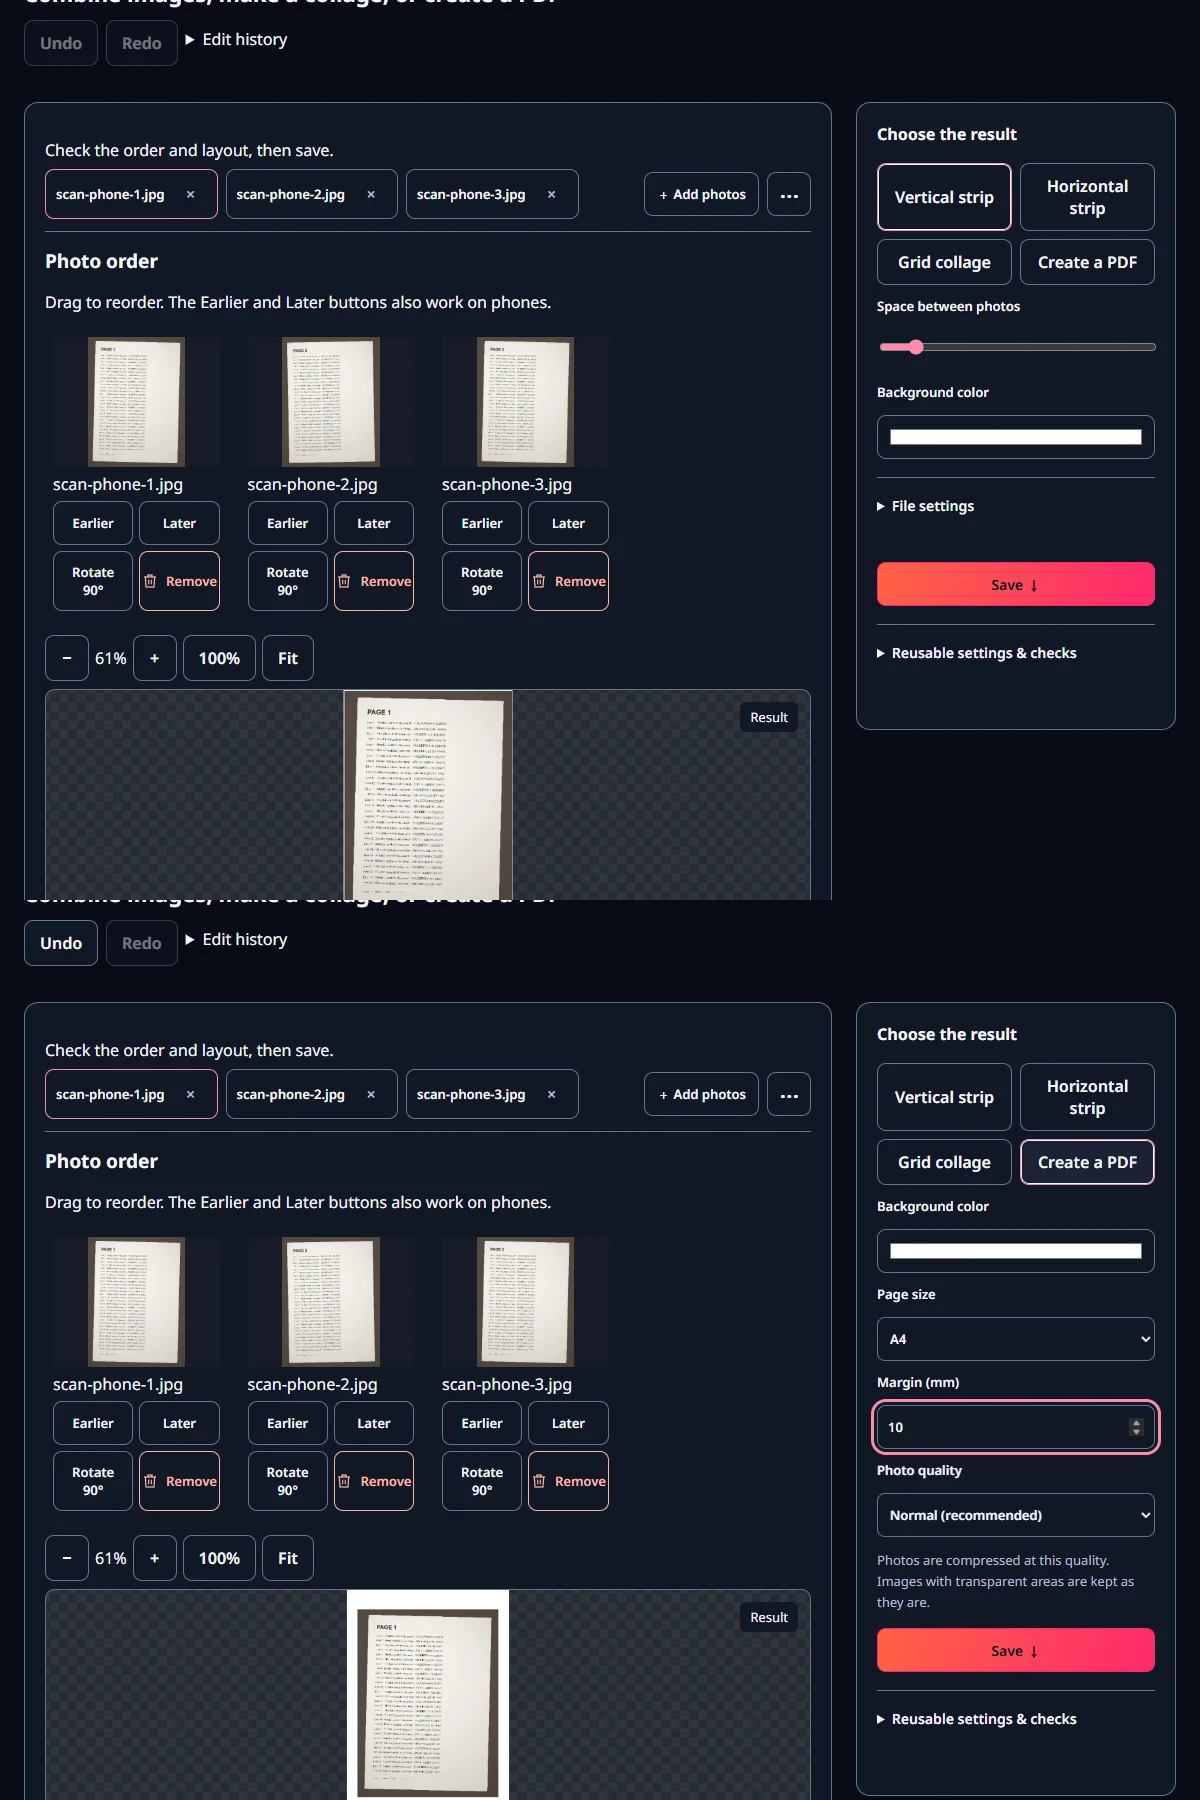The width and height of the screenshot is (1200, 1800).
Task: Click × on scan-phone-1.jpg chip in lower panel
Action: click(190, 1095)
